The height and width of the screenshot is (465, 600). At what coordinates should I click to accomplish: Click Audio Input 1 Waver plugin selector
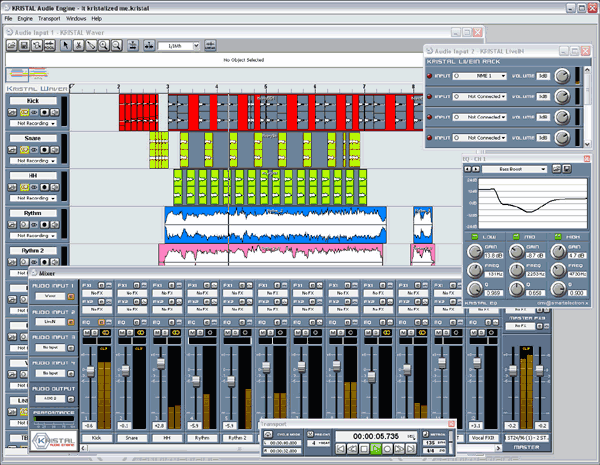[50, 296]
